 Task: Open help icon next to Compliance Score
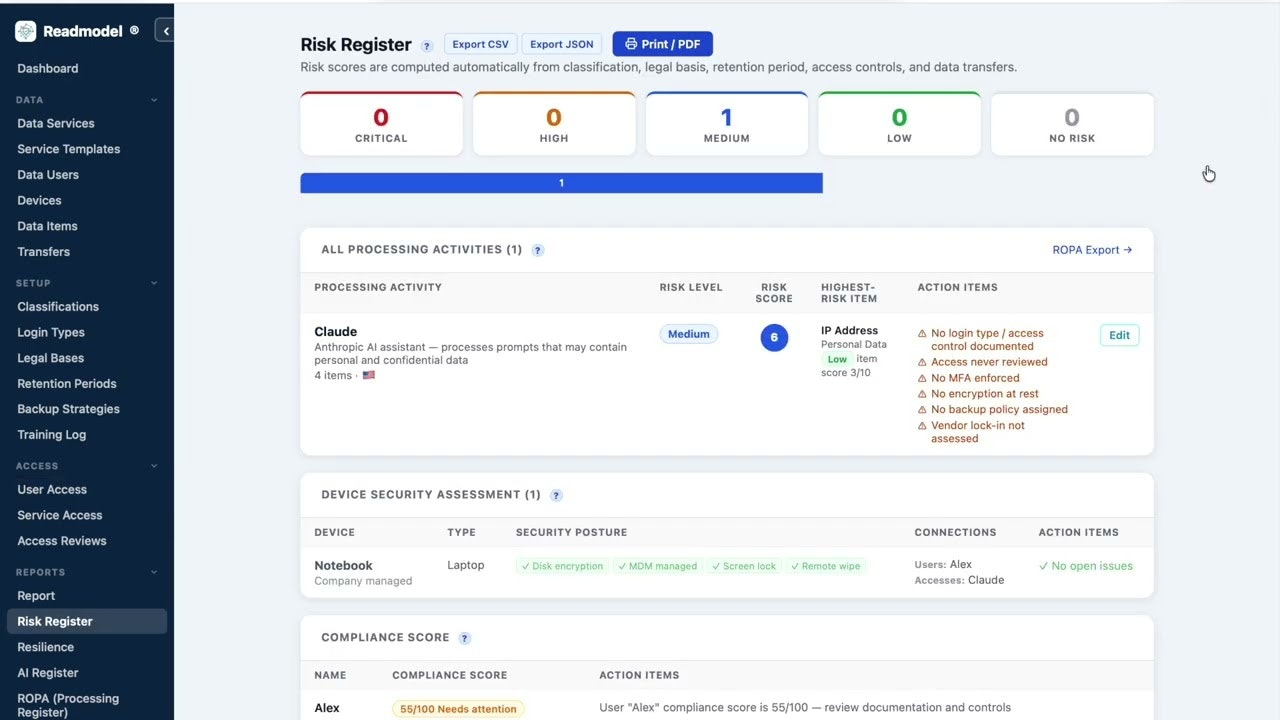tap(465, 638)
